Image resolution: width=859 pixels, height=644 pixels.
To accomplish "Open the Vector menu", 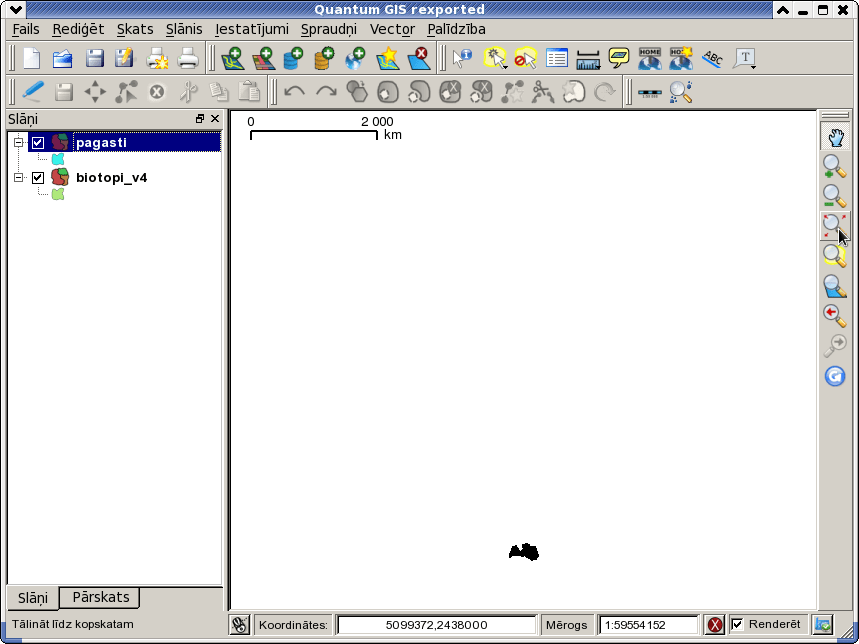I will point(392,29).
